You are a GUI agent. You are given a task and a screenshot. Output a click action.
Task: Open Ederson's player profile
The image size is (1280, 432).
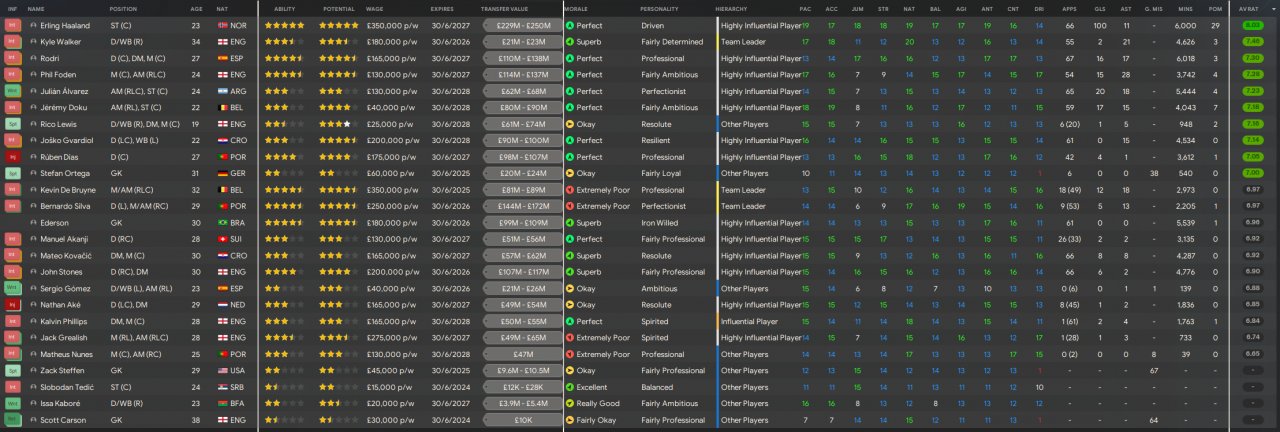pos(55,223)
